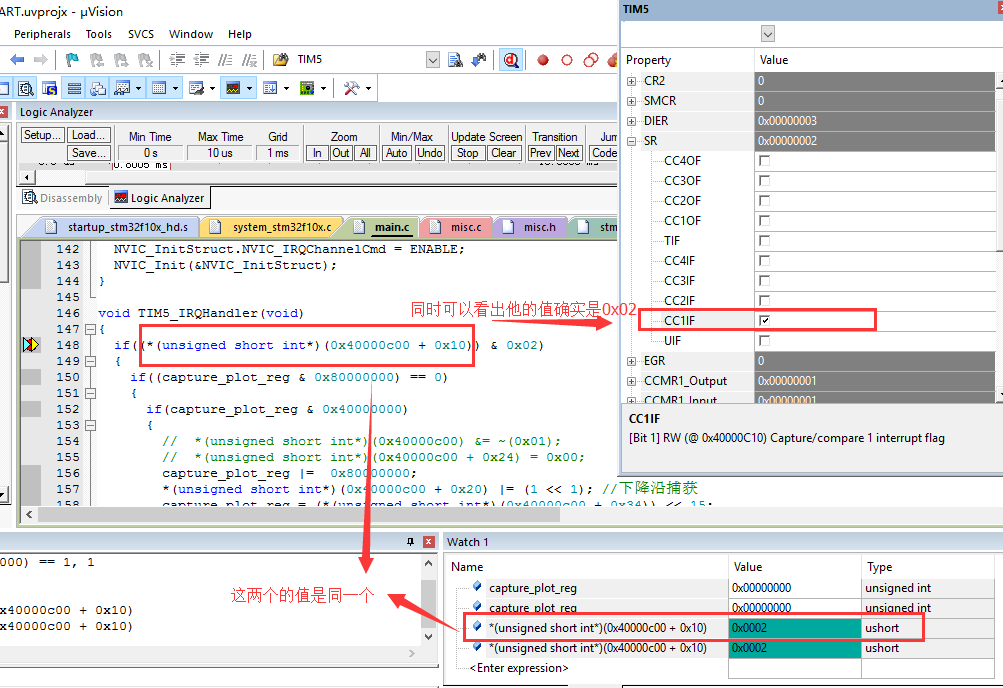Screen dimensions: 1003x688
Task: Toggle the CC2OF checkbox
Action: 764,200
